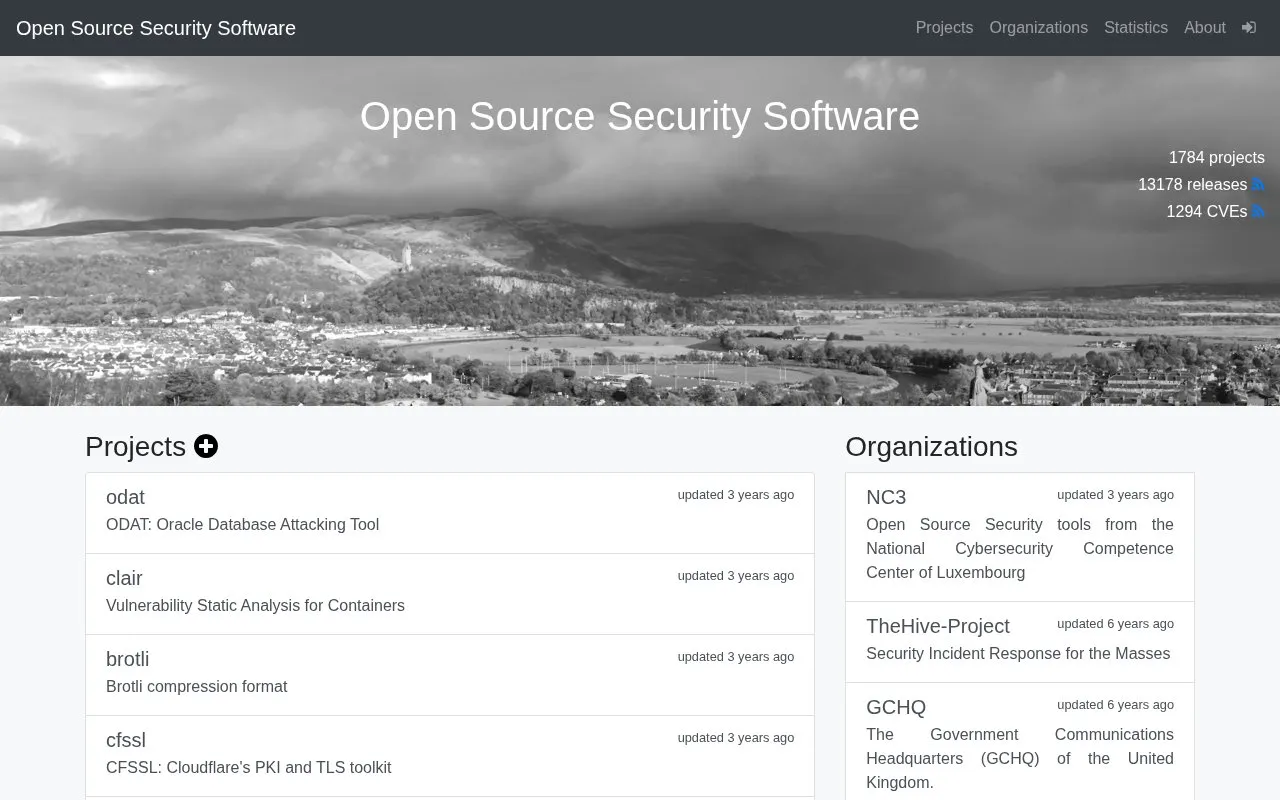Go to Organizations in the navbar
This screenshot has width=1280, height=800.
[x=1038, y=28]
